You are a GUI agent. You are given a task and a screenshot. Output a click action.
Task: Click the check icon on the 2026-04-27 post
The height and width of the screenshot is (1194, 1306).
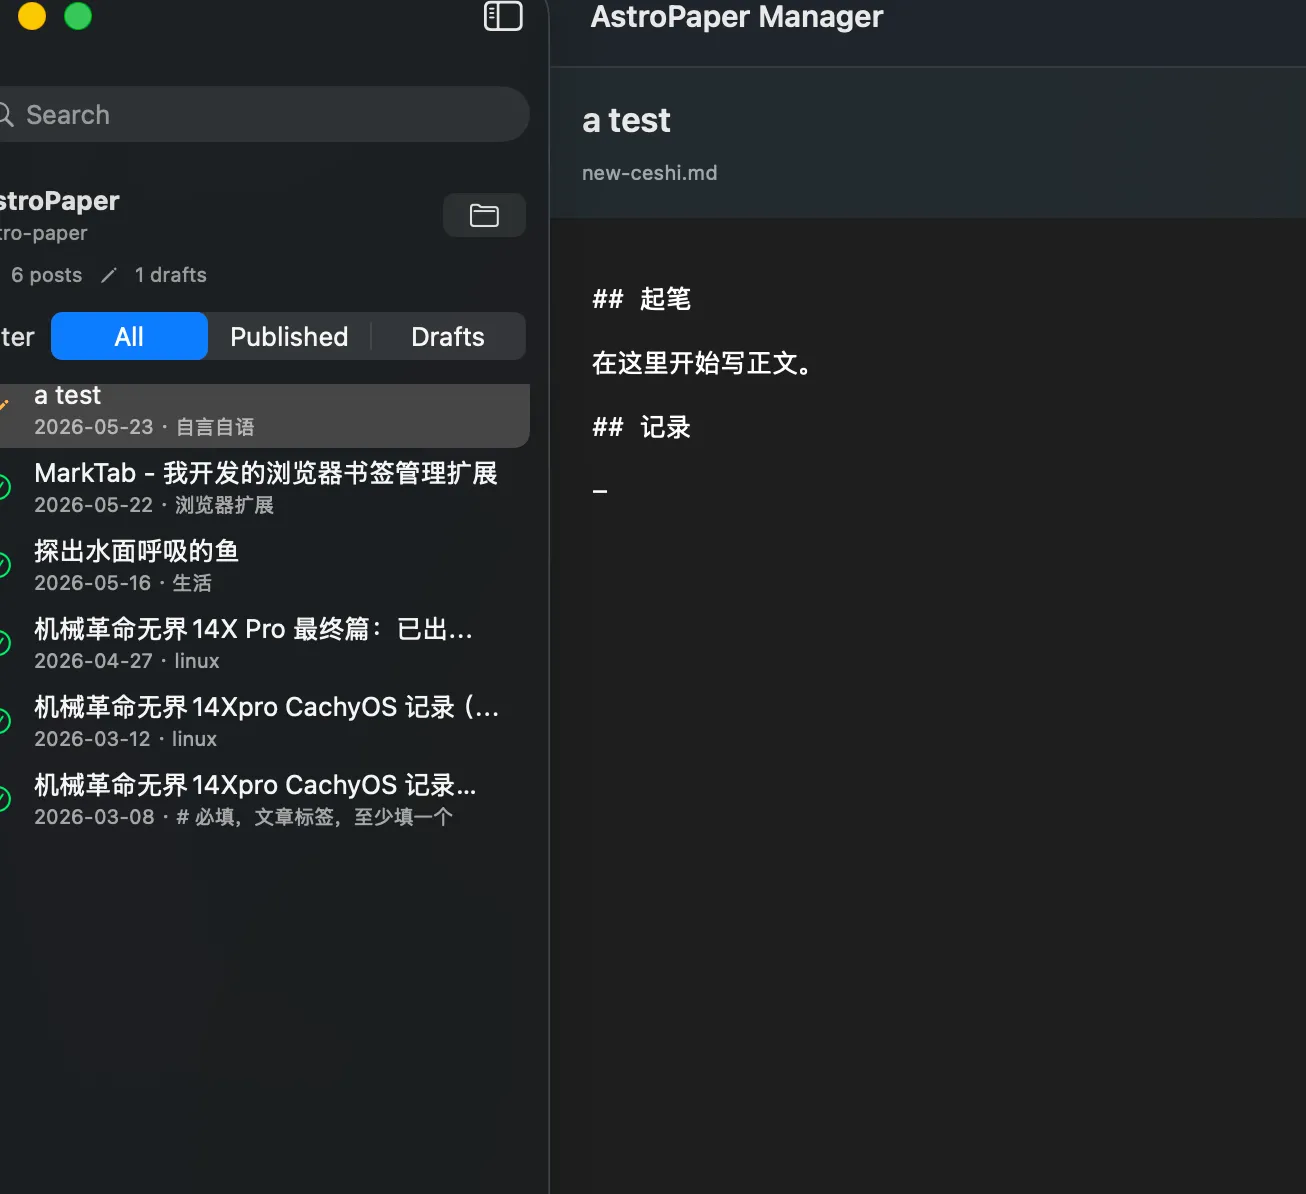(3, 643)
